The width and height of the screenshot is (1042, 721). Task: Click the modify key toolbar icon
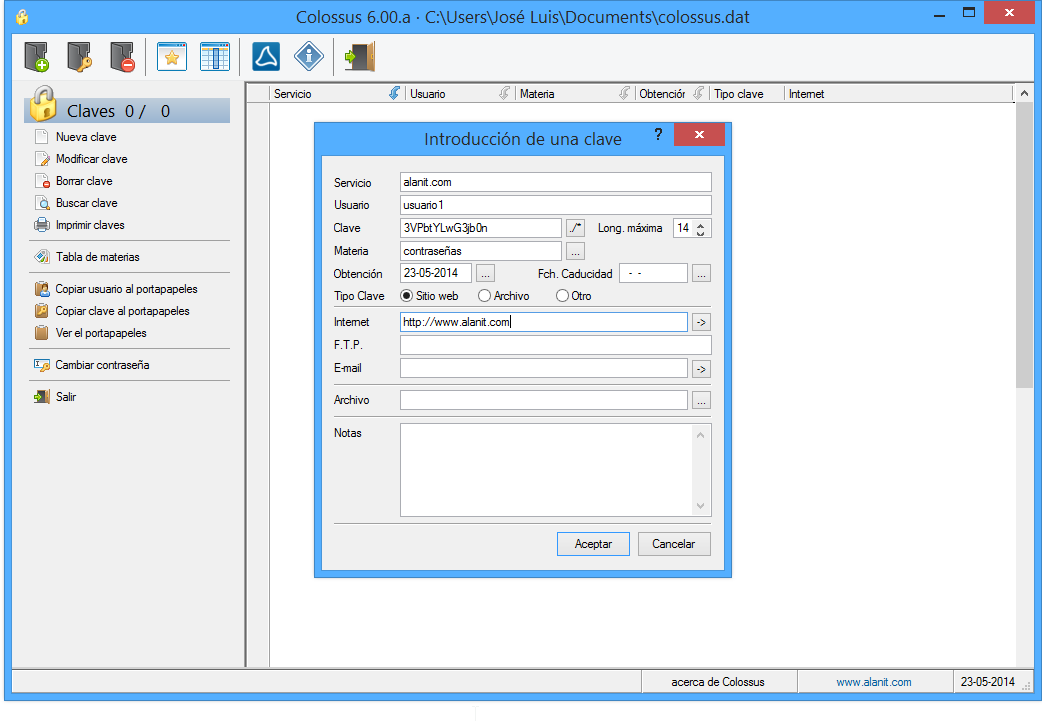pyautogui.click(x=79, y=57)
